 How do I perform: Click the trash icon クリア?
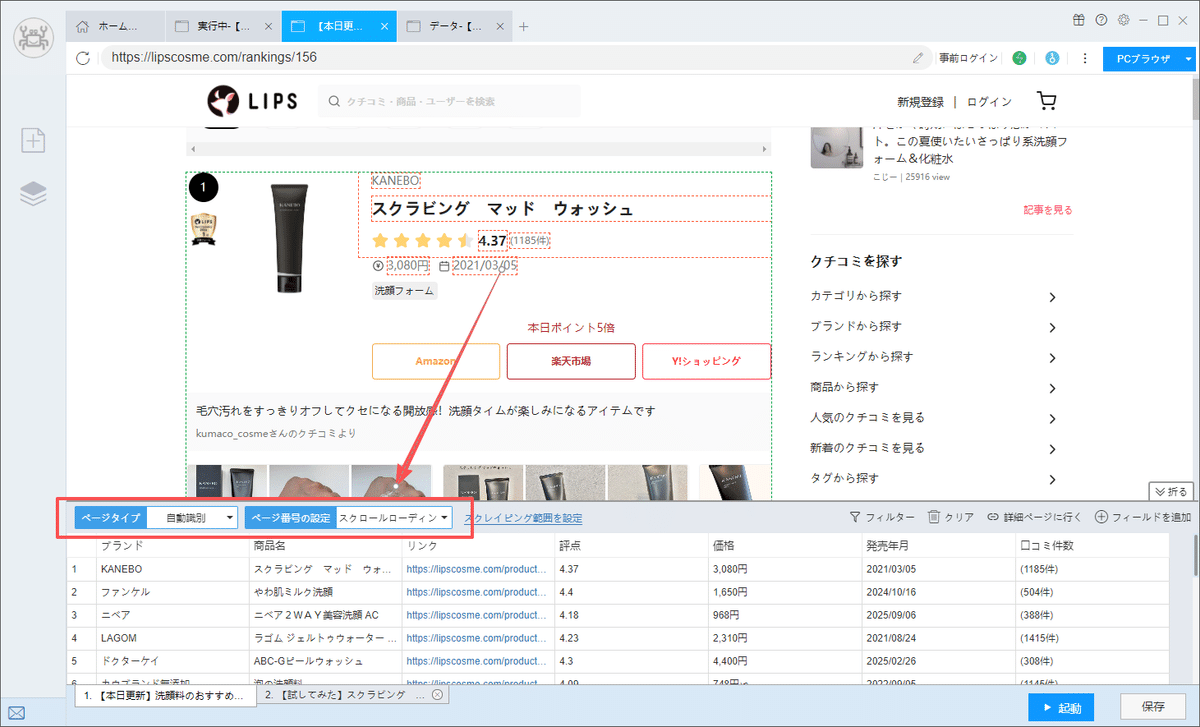[x=950, y=517]
